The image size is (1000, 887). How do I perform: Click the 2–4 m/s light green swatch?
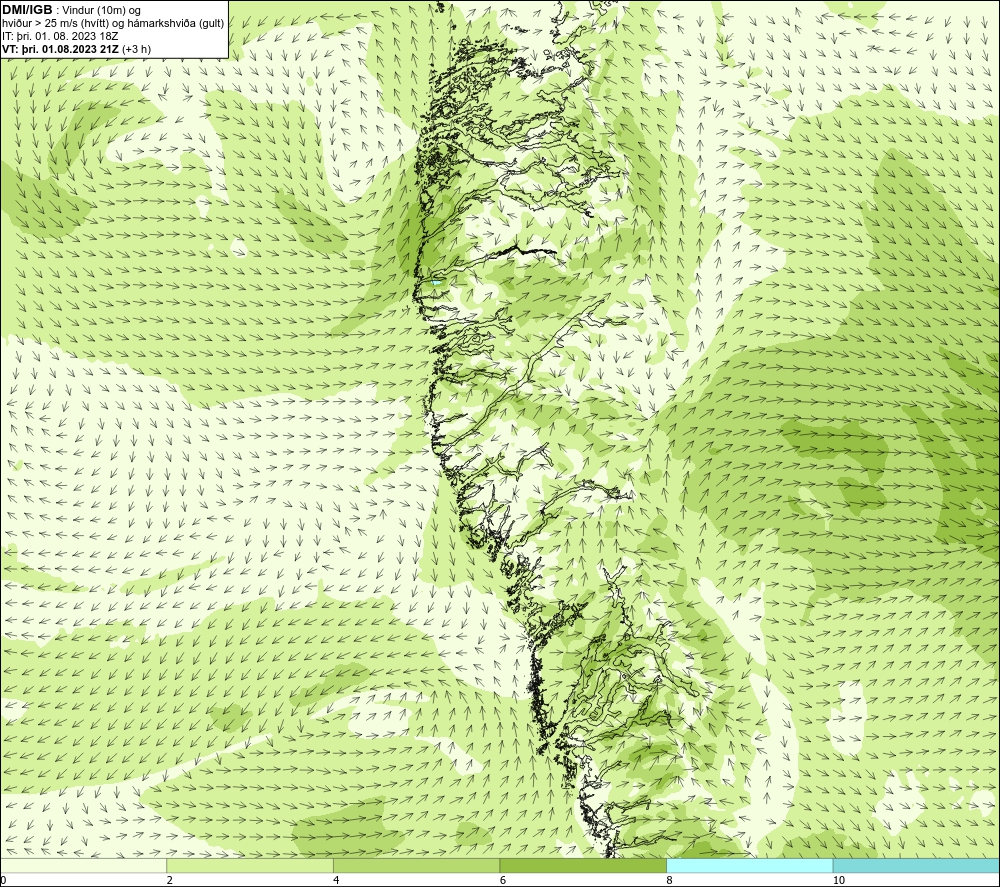[250, 865]
